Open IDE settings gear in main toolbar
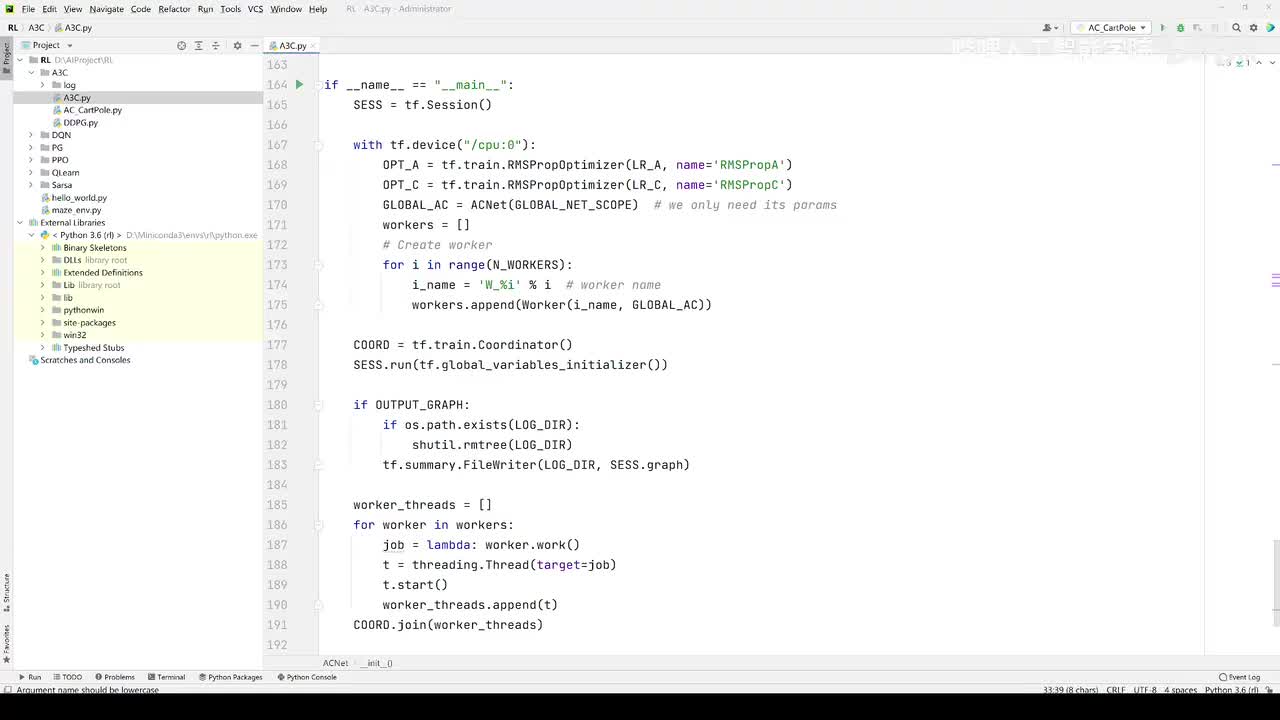Image resolution: width=1280 pixels, height=720 pixels. (x=1253, y=28)
